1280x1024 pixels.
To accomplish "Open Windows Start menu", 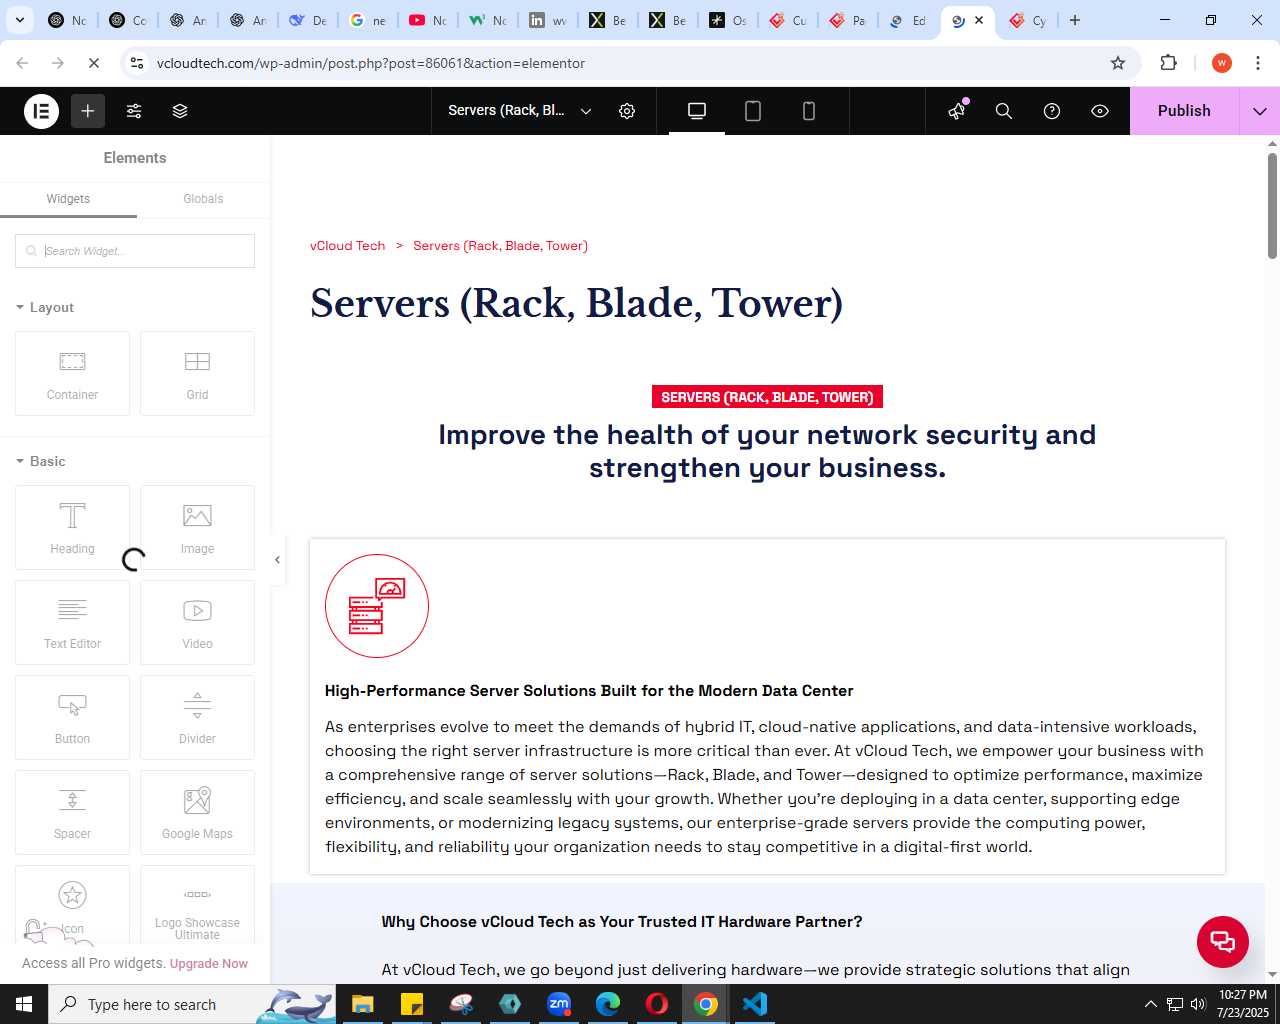I will click(x=24, y=1004).
